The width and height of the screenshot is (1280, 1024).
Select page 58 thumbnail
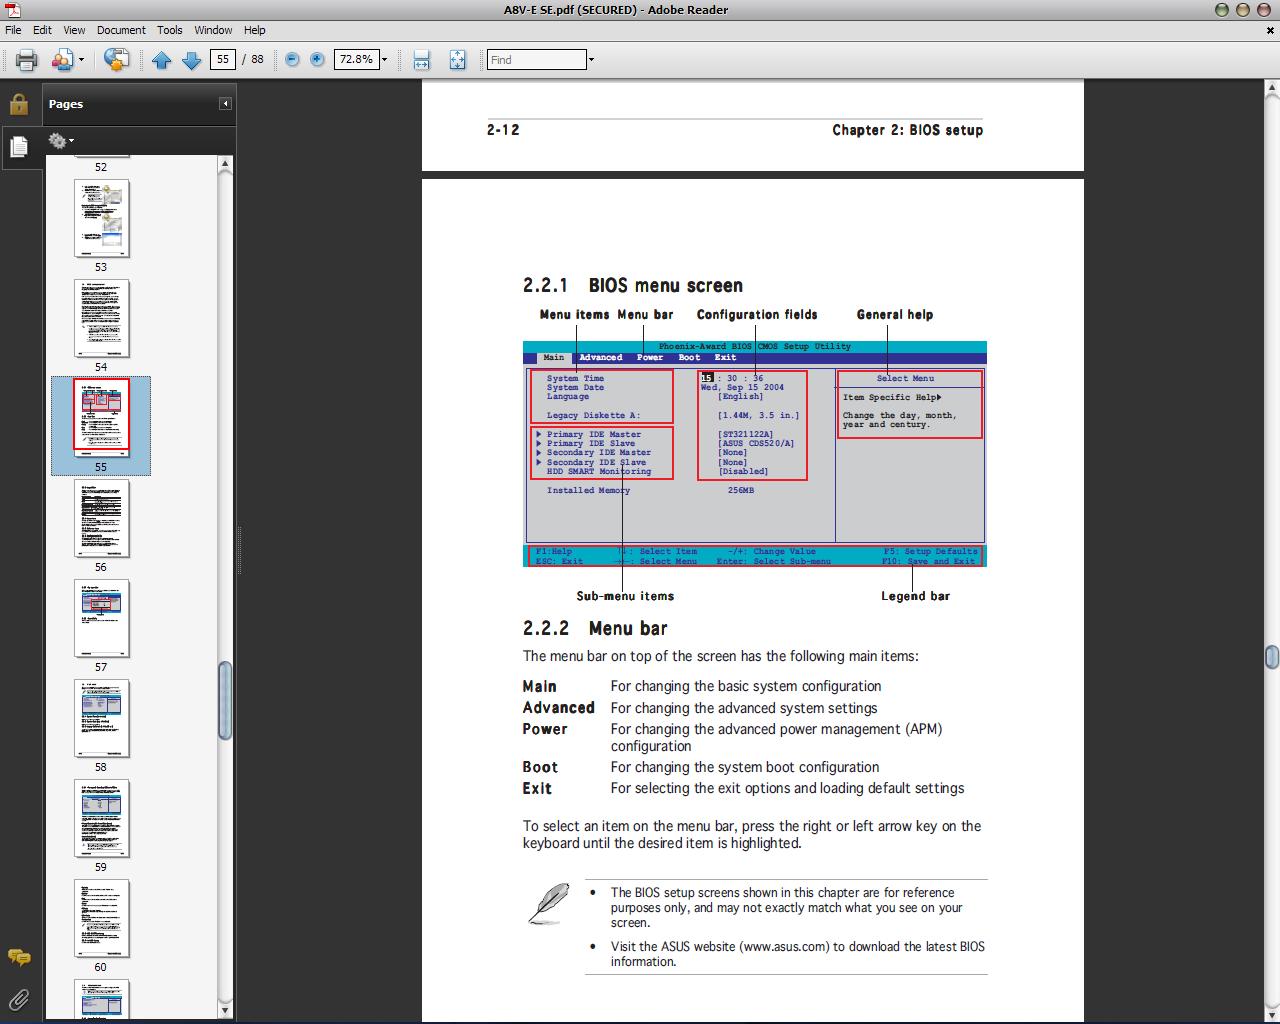[101, 718]
